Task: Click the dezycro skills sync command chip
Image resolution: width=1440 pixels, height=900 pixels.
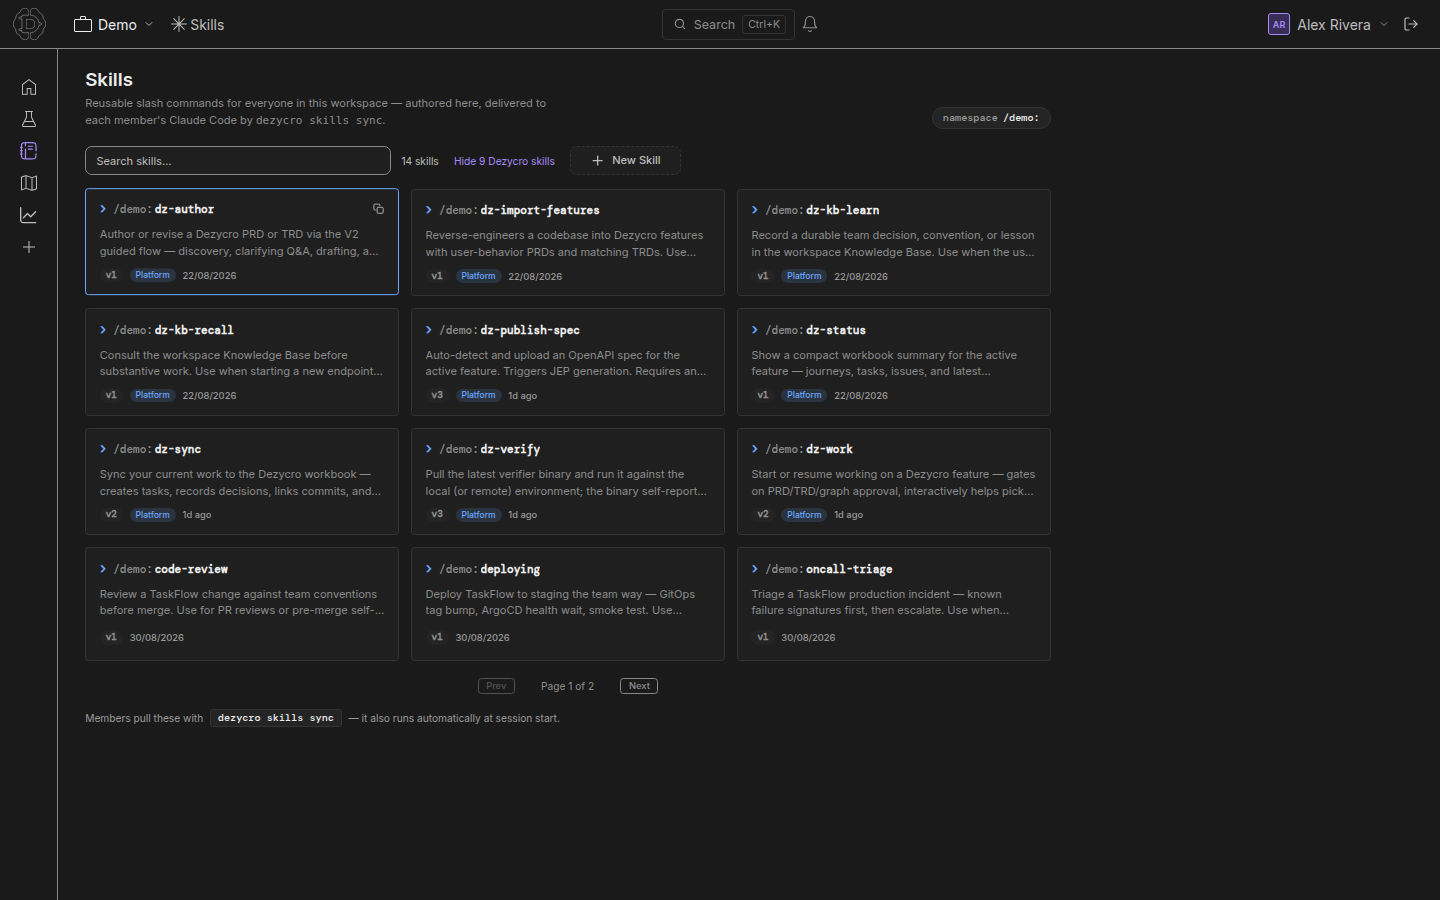Action: tap(276, 718)
